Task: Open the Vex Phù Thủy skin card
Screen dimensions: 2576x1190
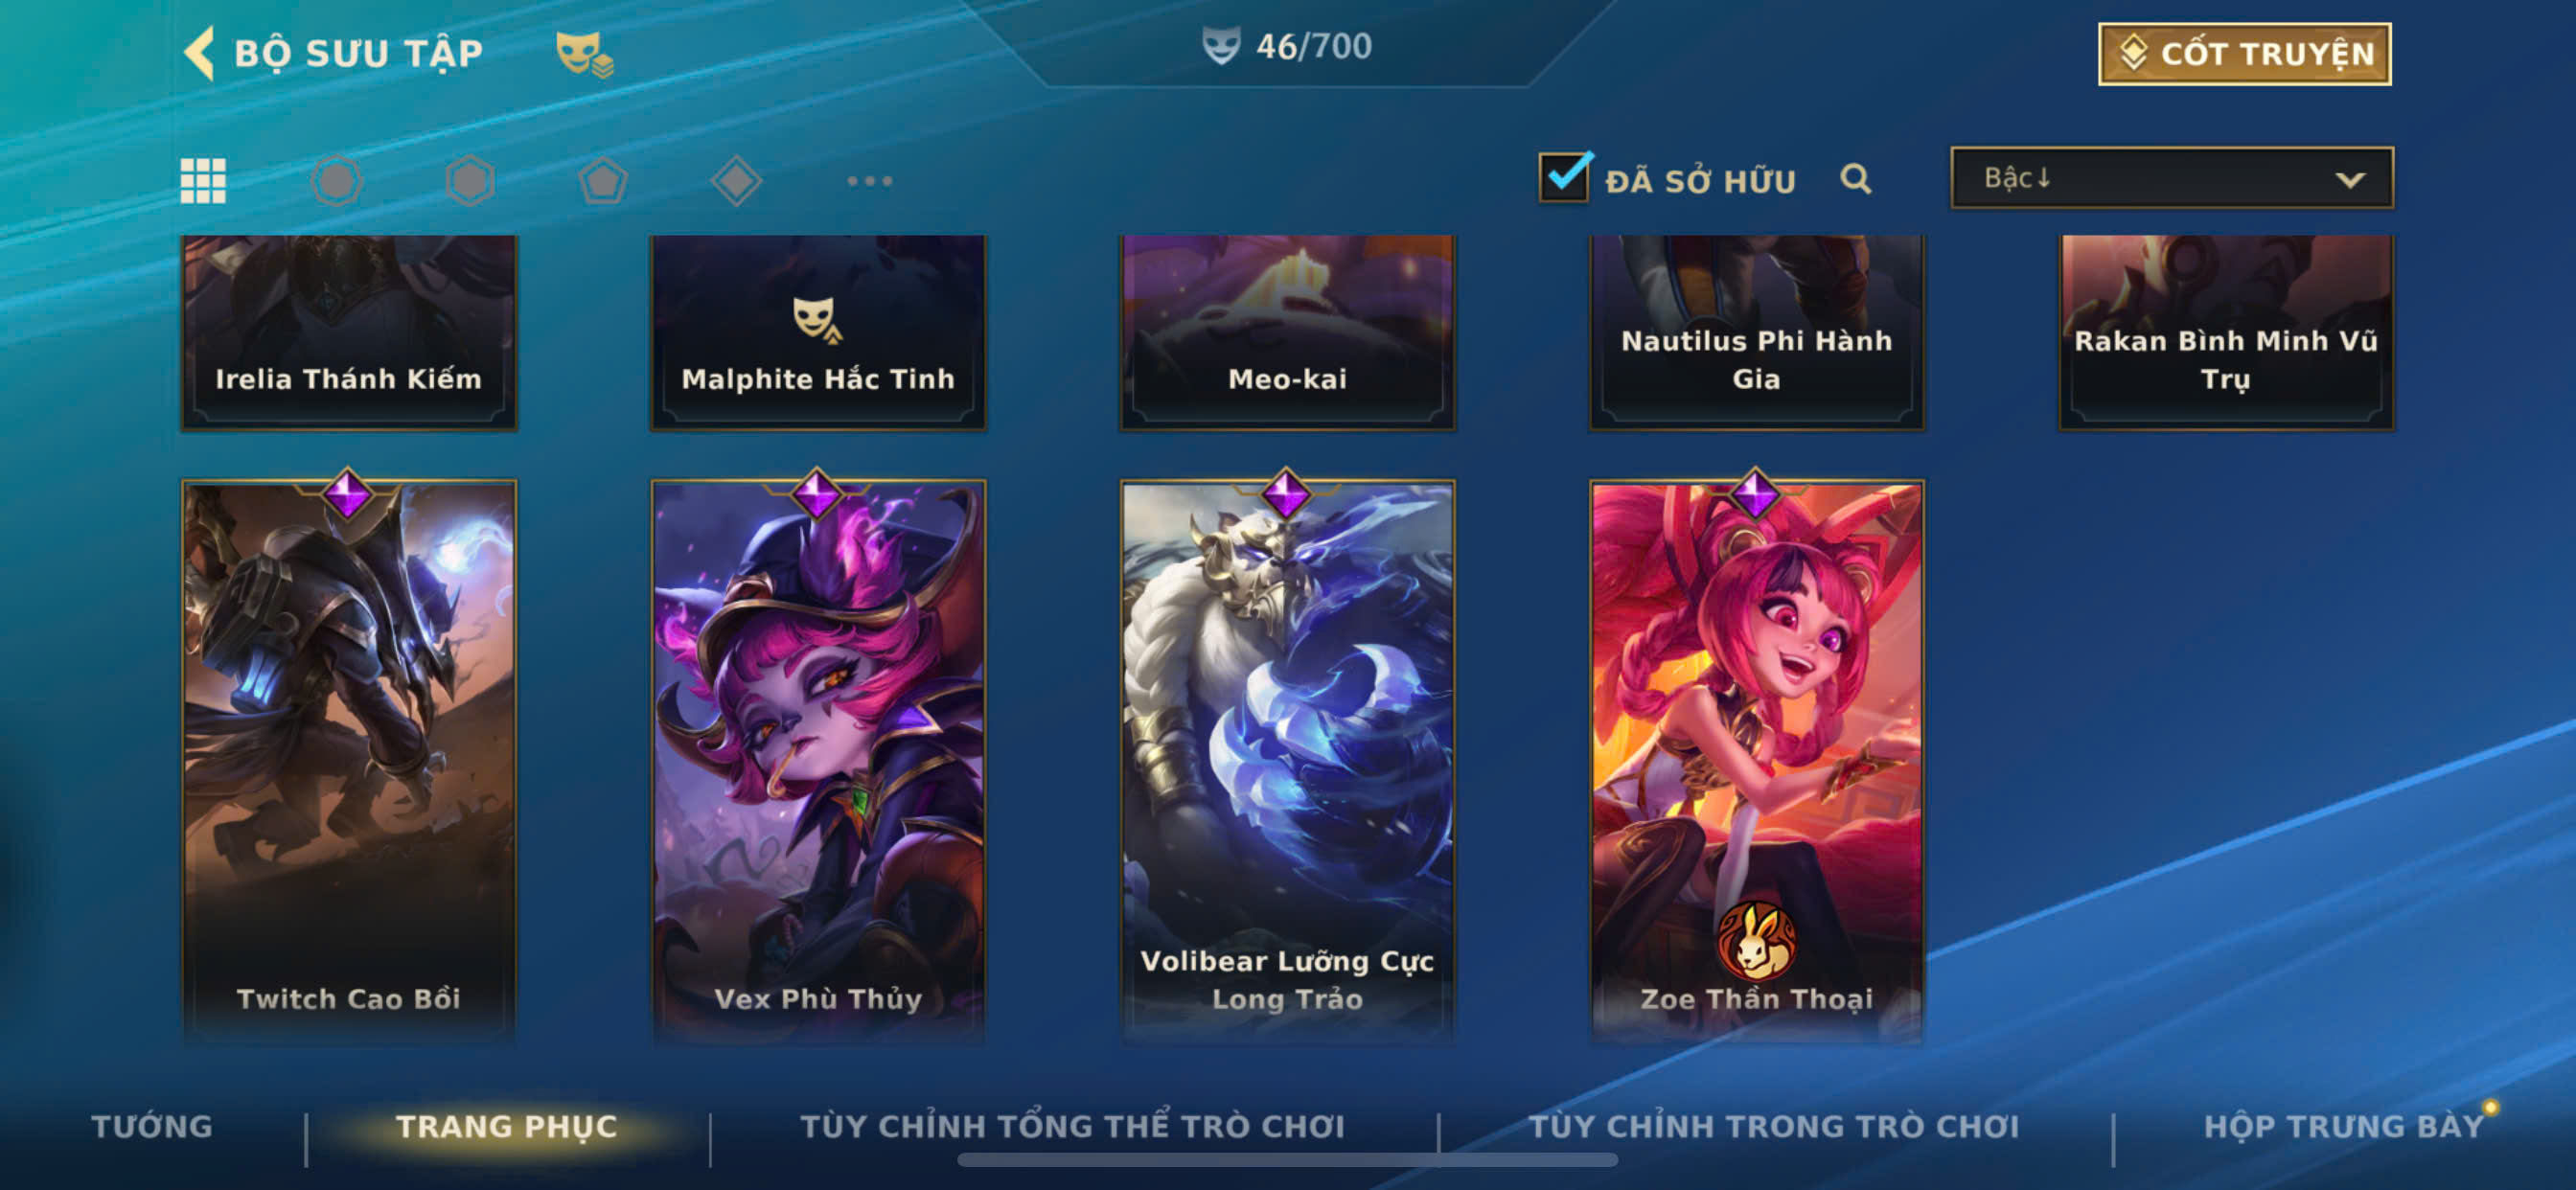Action: point(818,762)
